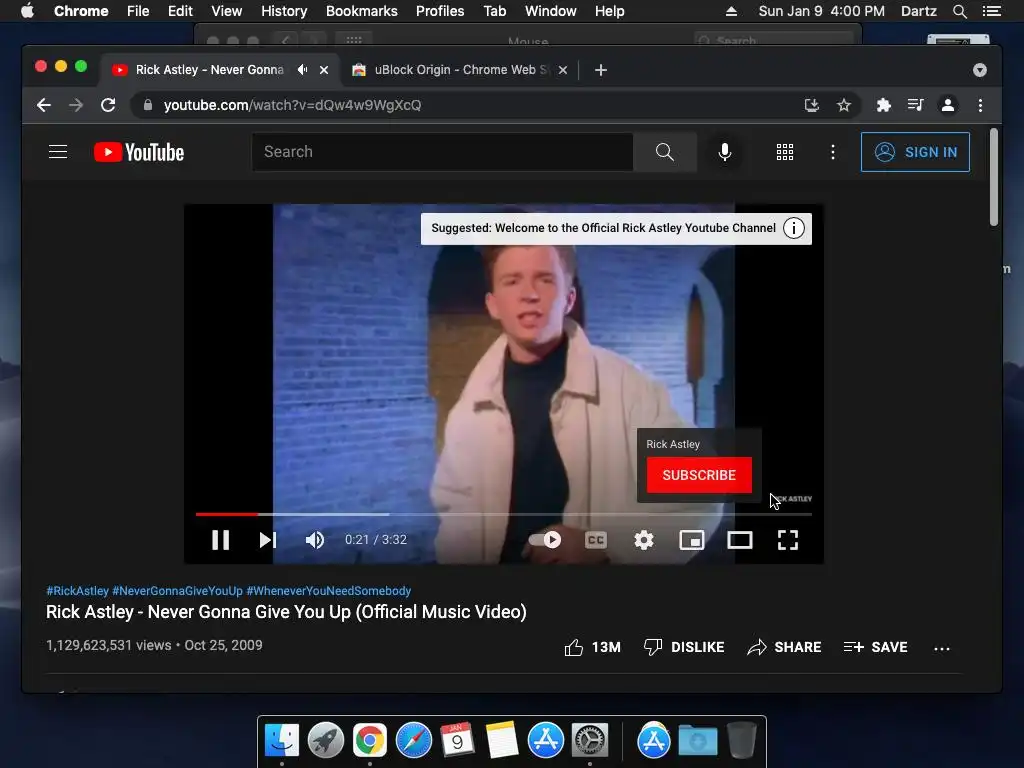Go forward in Chrome

[76, 105]
